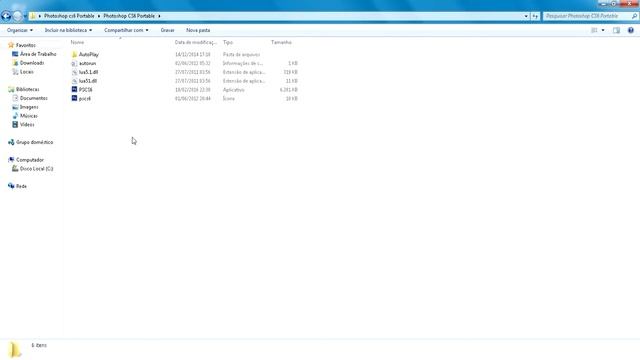This screenshot has width=640, height=360.
Task: Open the recent locations arrow beside Forward
Action: click(25, 16)
